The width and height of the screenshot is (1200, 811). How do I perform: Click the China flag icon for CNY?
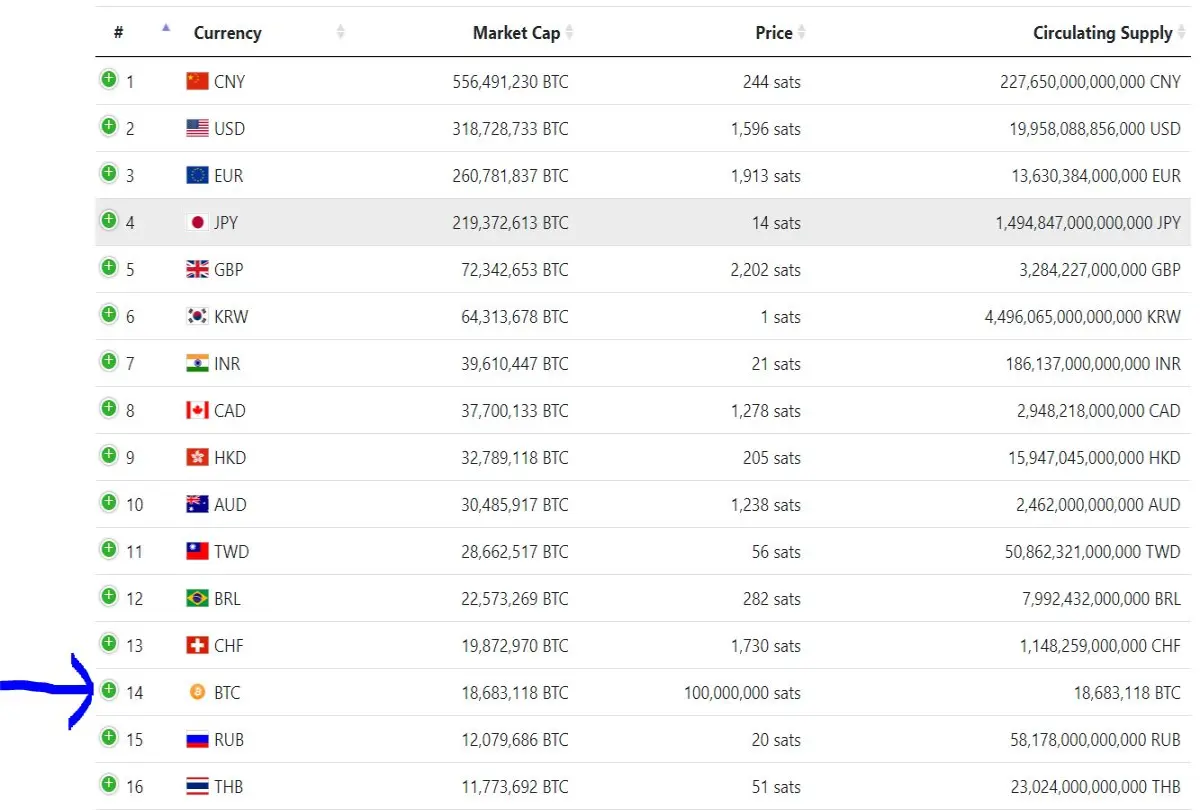click(197, 81)
